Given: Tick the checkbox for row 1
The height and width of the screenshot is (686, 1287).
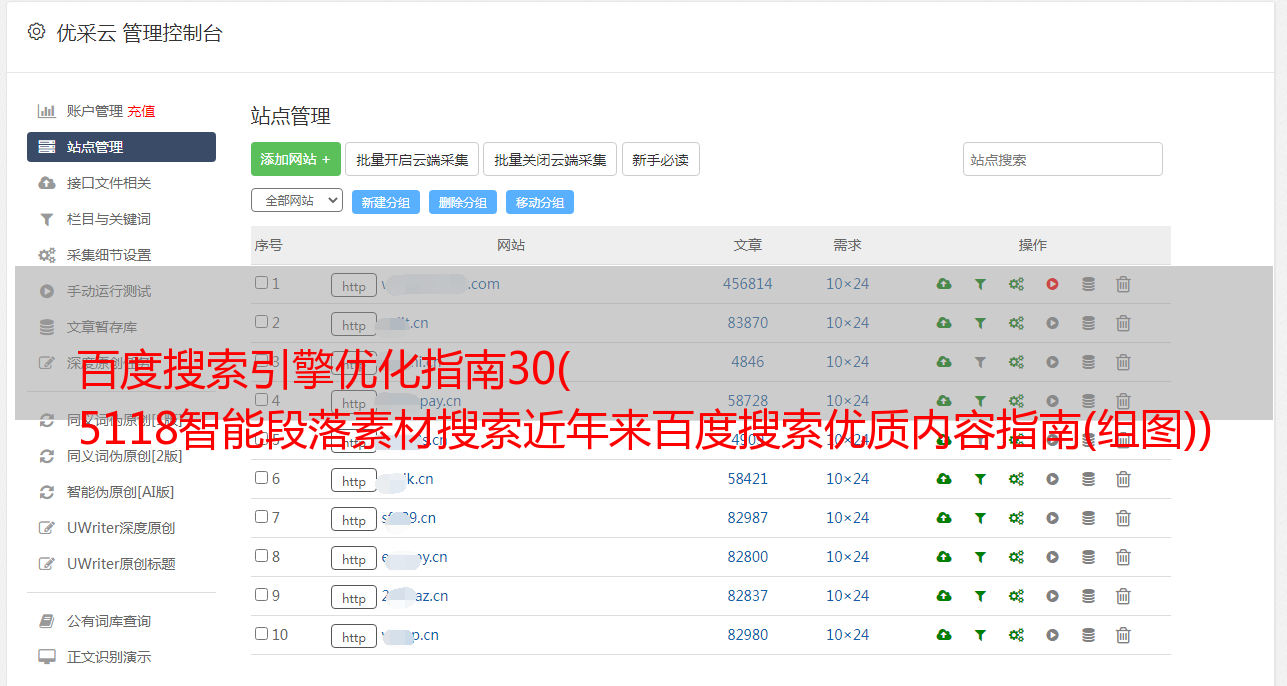Looking at the screenshot, I should pos(261,283).
